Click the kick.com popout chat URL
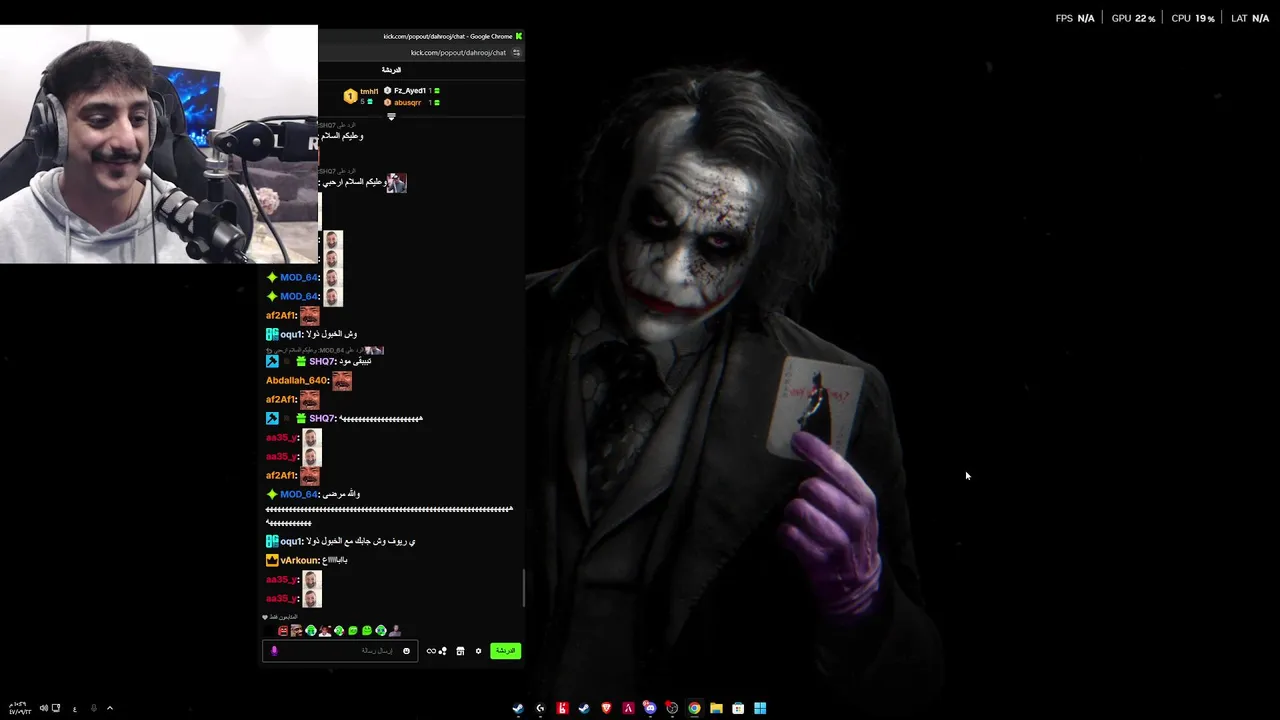This screenshot has width=1280, height=720. click(x=458, y=52)
